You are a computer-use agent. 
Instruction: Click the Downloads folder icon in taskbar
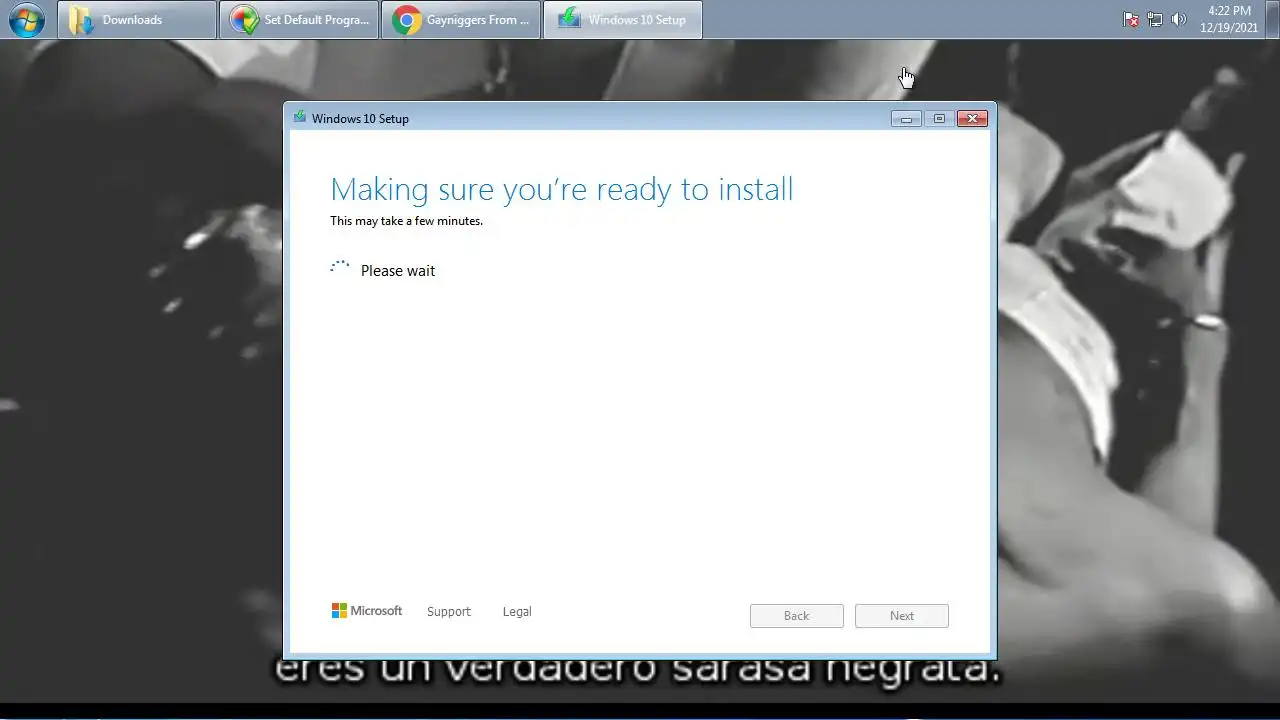coord(81,20)
